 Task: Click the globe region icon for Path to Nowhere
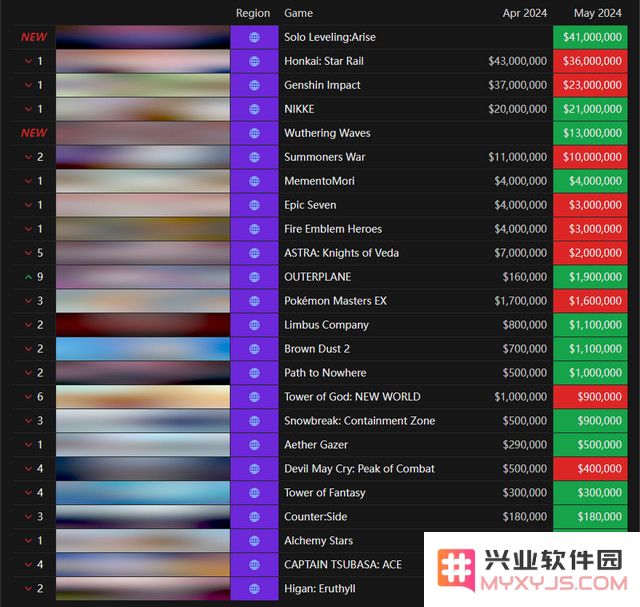tap(254, 373)
